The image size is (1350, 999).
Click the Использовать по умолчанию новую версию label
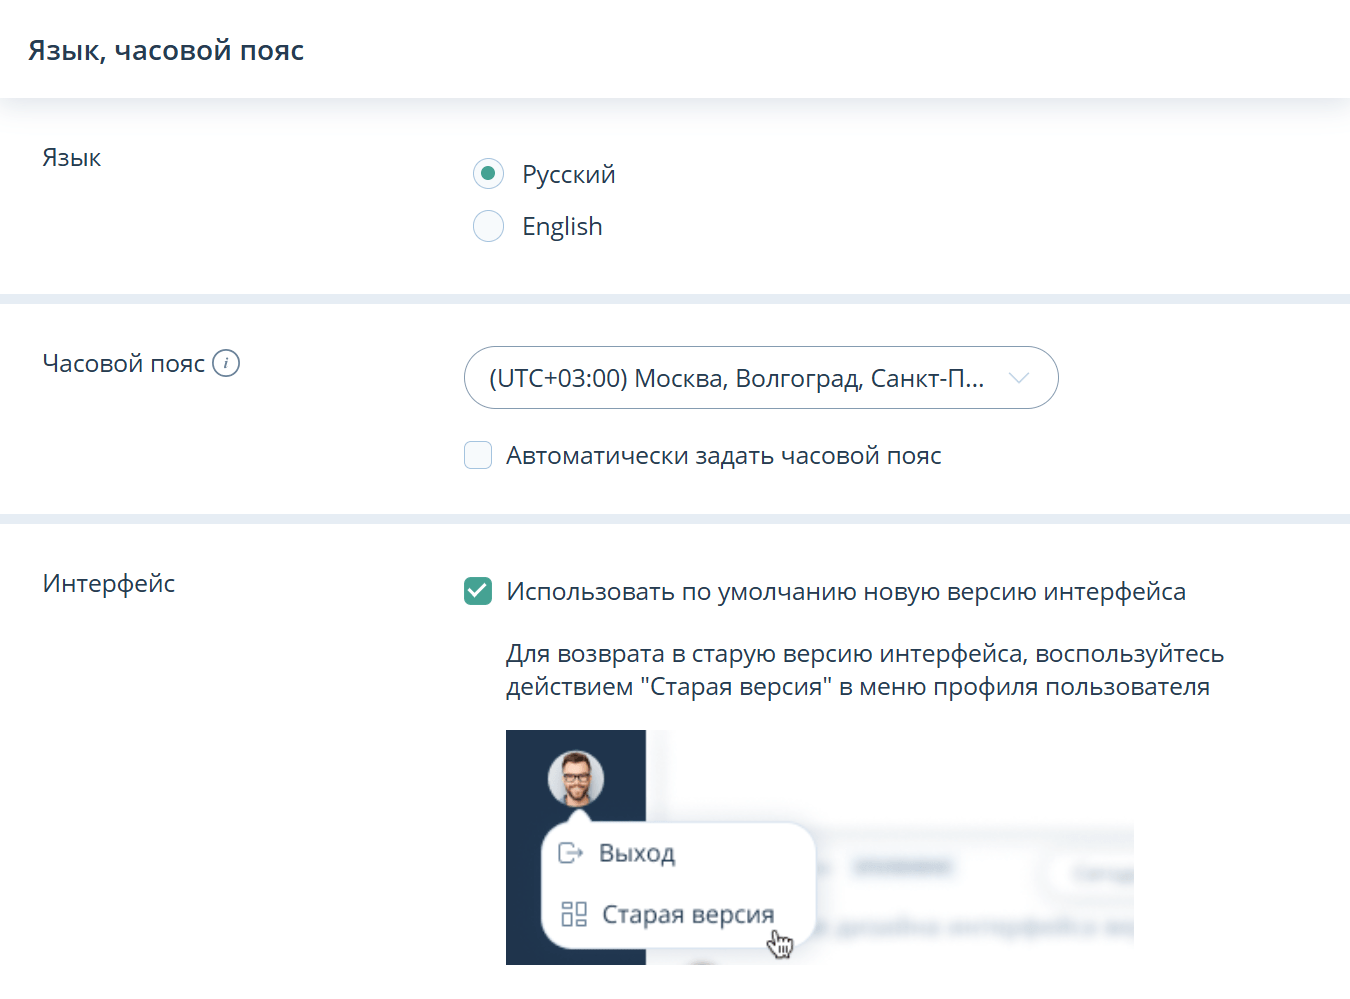pos(845,591)
